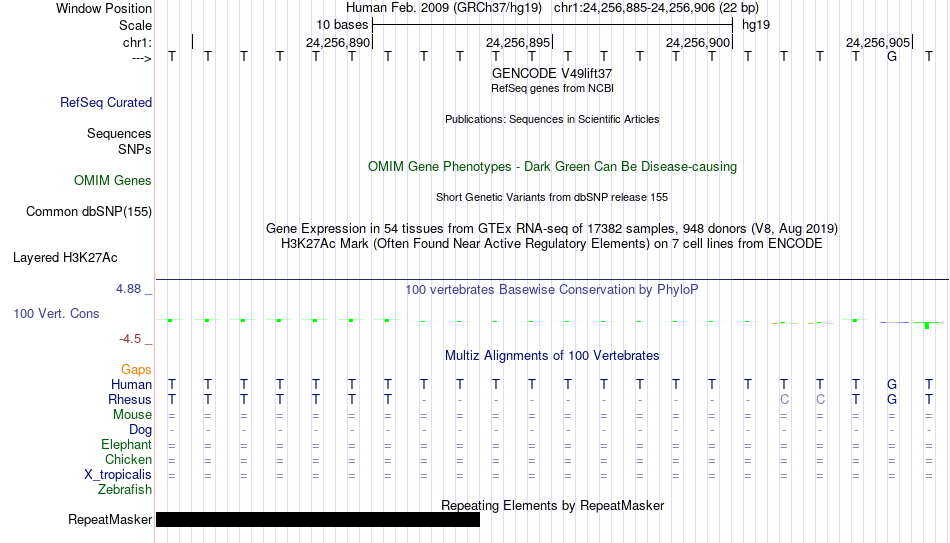Screen dimensions: 950x543
Task: Click the chr1: ruler label
Action: (138, 42)
